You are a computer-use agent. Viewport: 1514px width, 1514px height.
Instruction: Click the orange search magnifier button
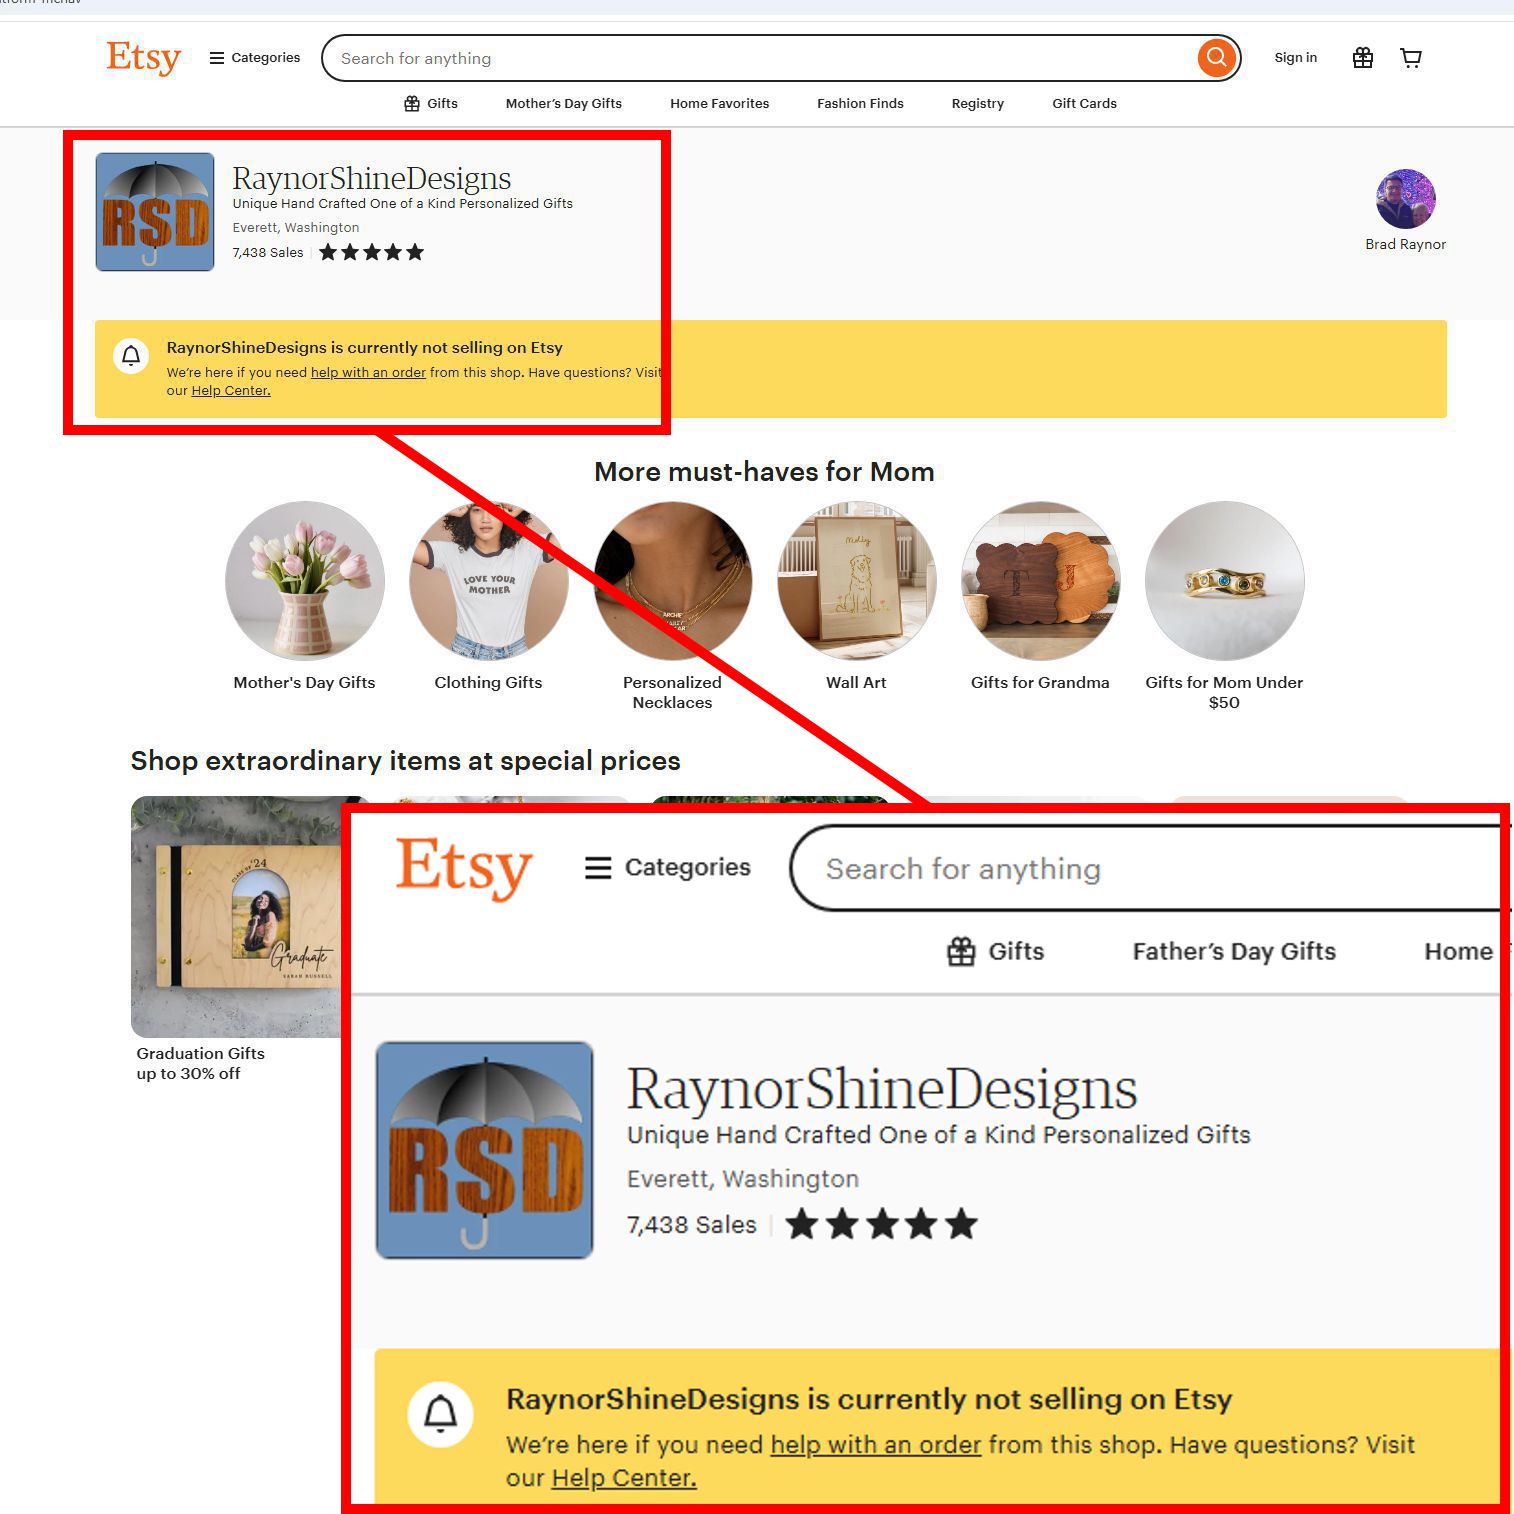(1216, 58)
